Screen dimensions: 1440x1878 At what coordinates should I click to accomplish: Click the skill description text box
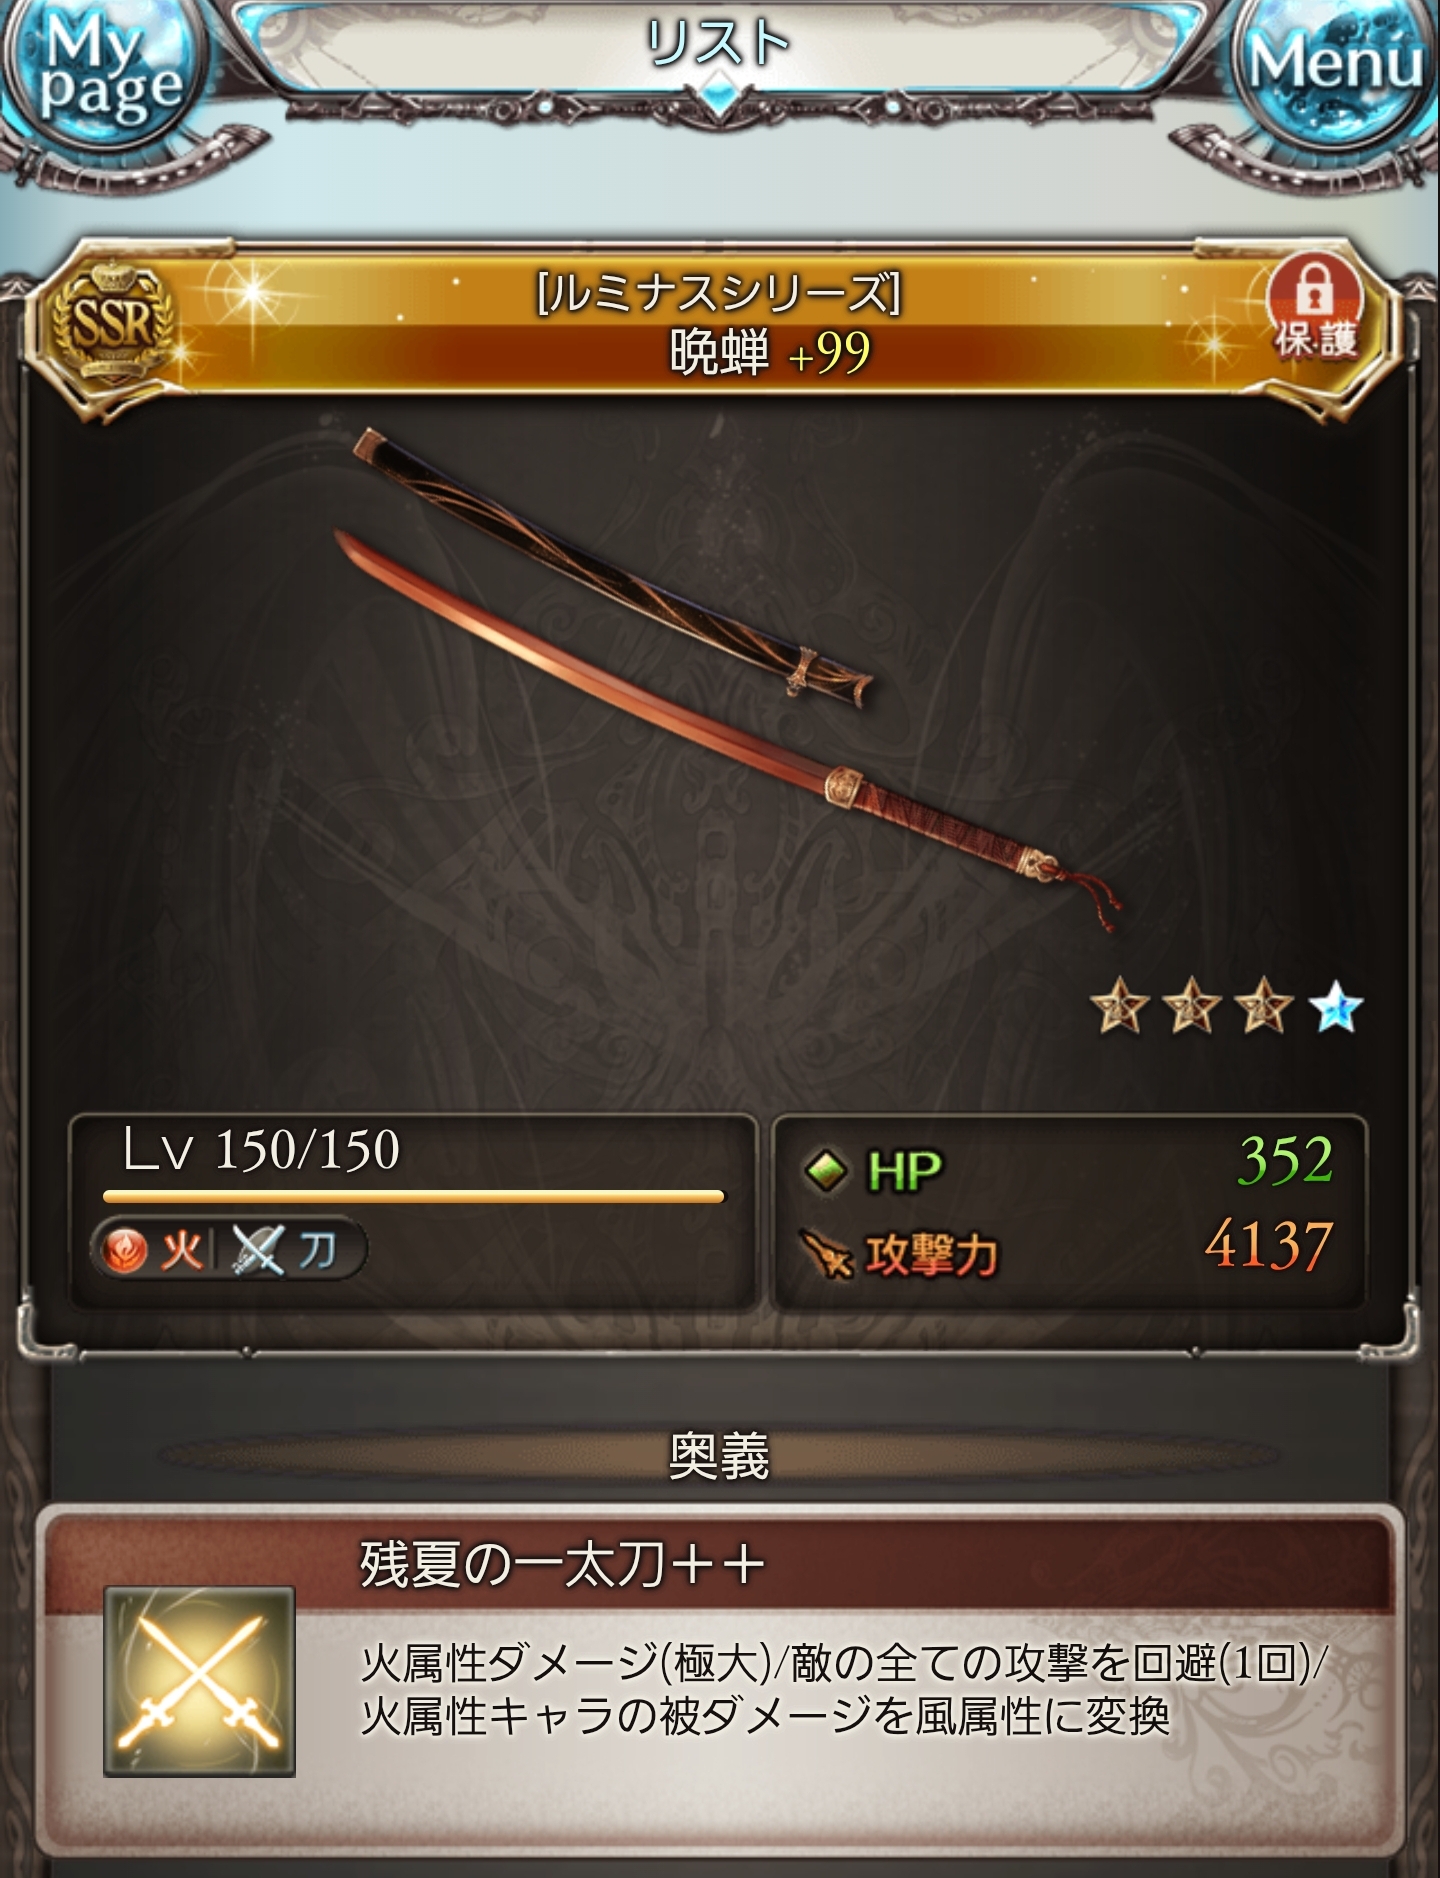tap(844, 1691)
